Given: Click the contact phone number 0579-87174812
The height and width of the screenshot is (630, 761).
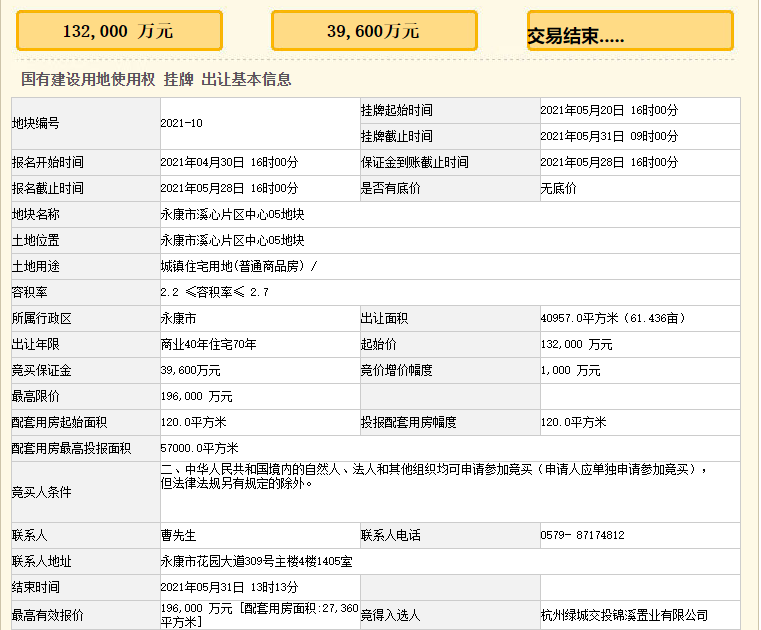Looking at the screenshot, I should pyautogui.click(x=582, y=536).
